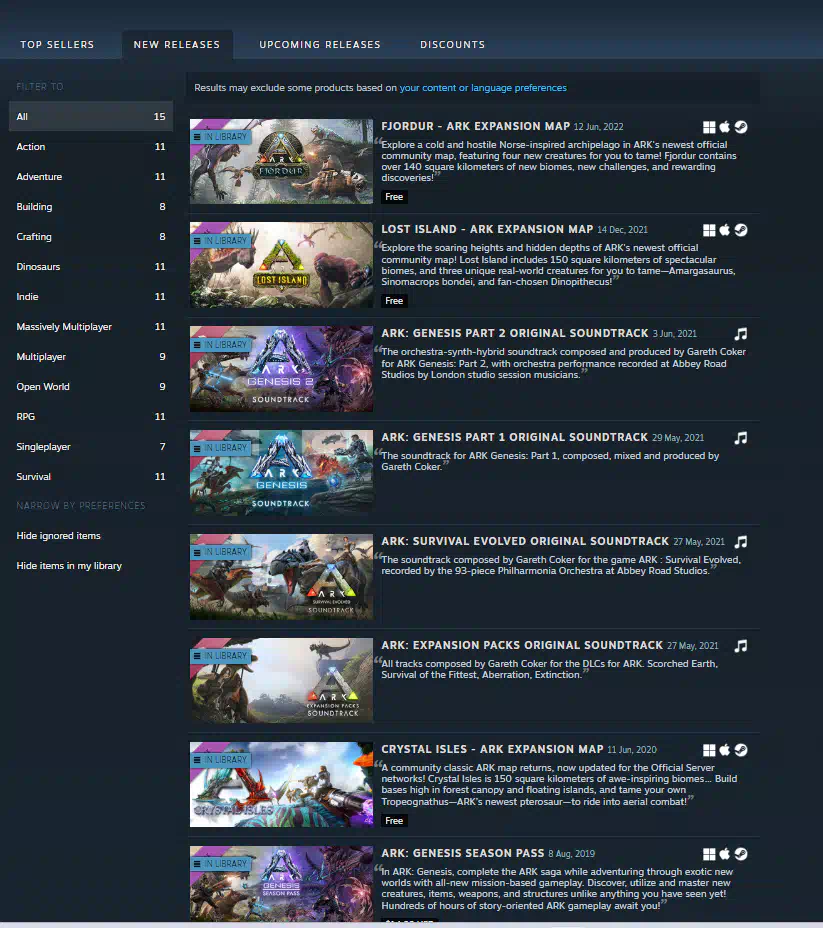Click the Genesis 2 Soundtrack capsule image

click(x=282, y=369)
